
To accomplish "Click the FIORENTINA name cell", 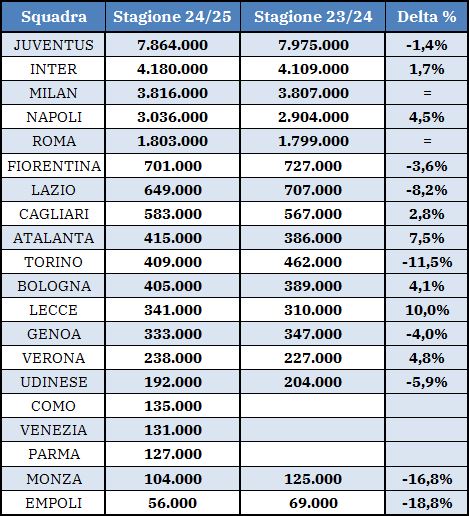I will coord(53,166).
